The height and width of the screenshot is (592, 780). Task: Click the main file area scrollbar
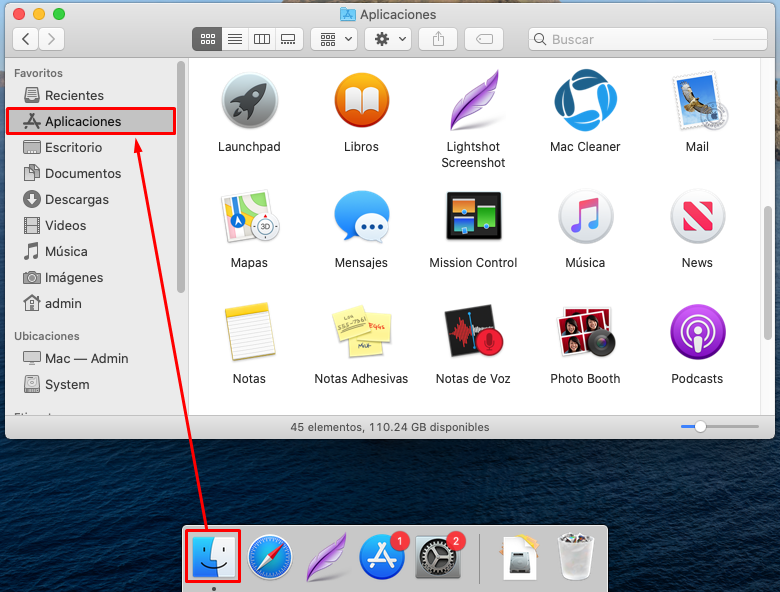click(x=768, y=273)
